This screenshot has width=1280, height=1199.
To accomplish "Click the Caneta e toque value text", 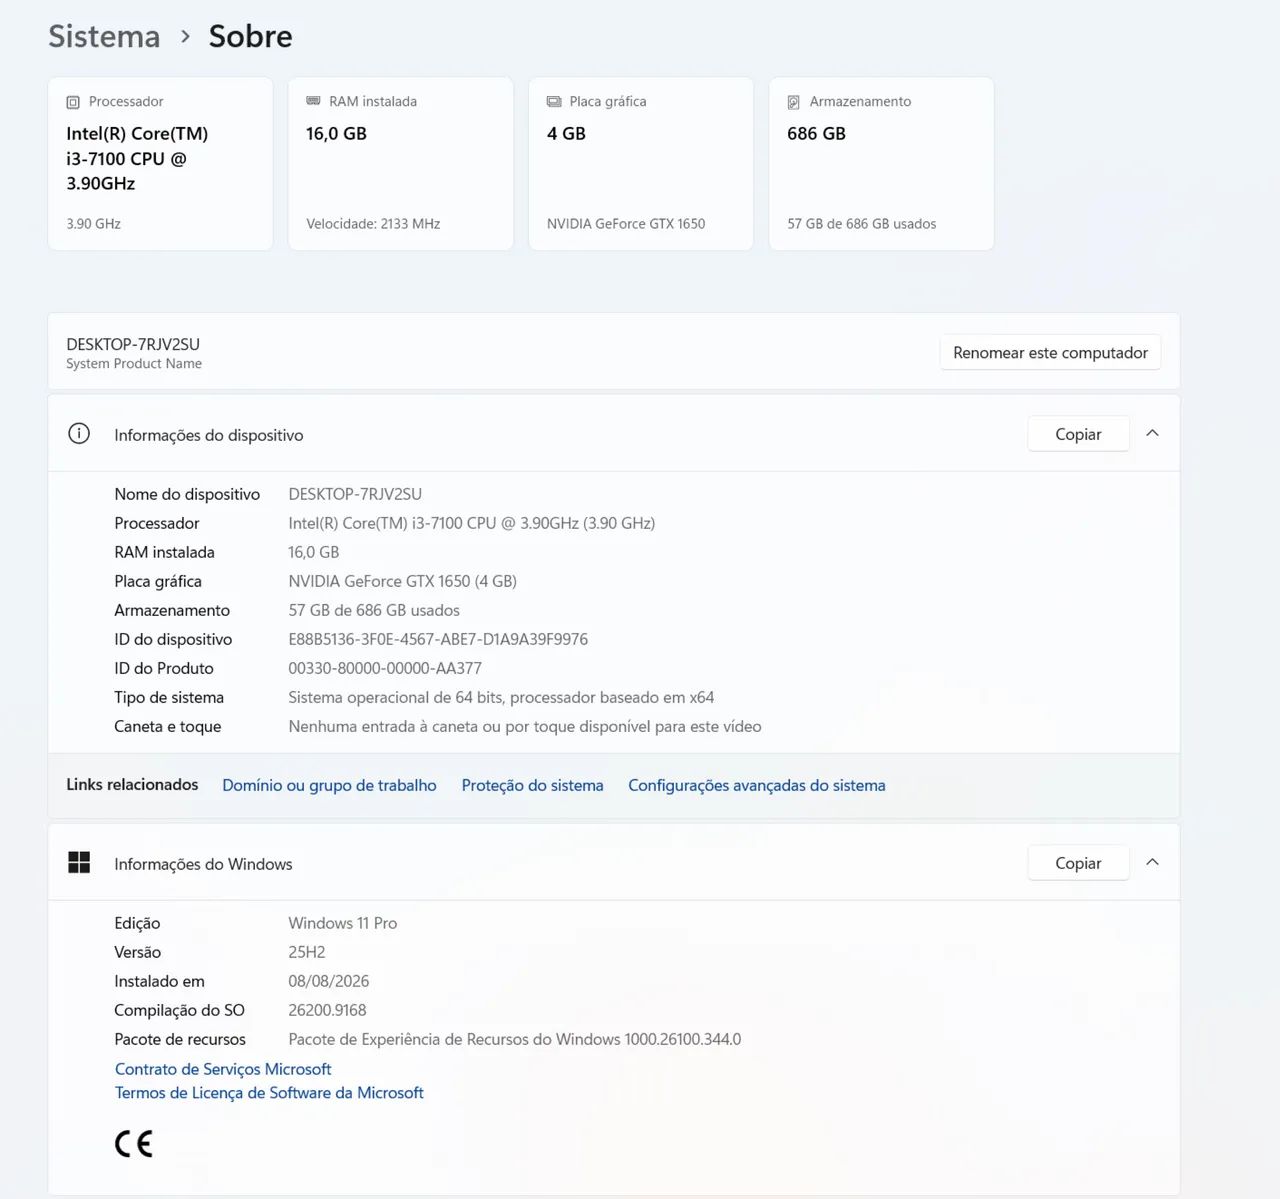I will click(x=525, y=726).
